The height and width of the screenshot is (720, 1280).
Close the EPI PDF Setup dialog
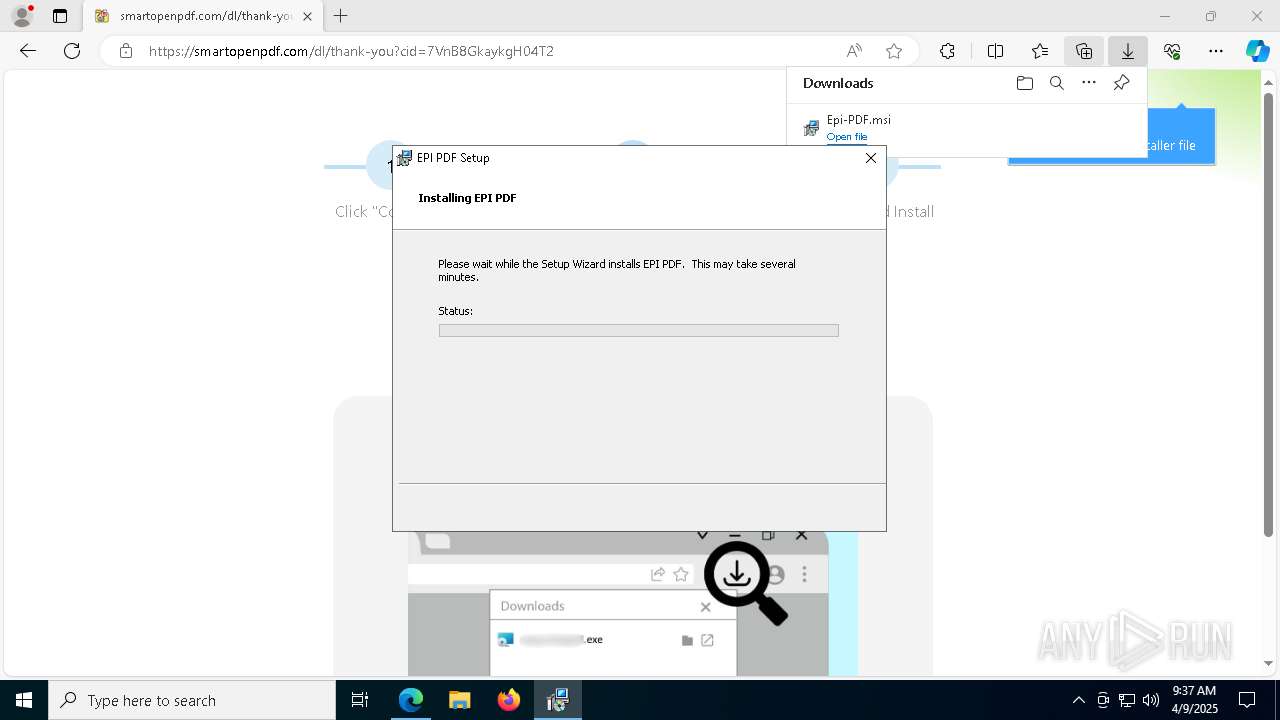click(x=870, y=158)
